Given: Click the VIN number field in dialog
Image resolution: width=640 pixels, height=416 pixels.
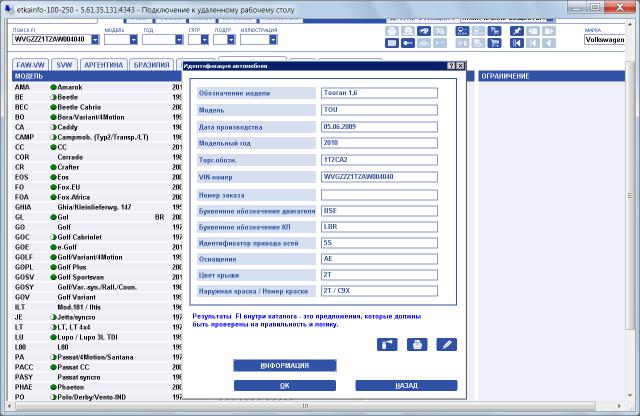Looking at the screenshot, I should click(x=379, y=177).
